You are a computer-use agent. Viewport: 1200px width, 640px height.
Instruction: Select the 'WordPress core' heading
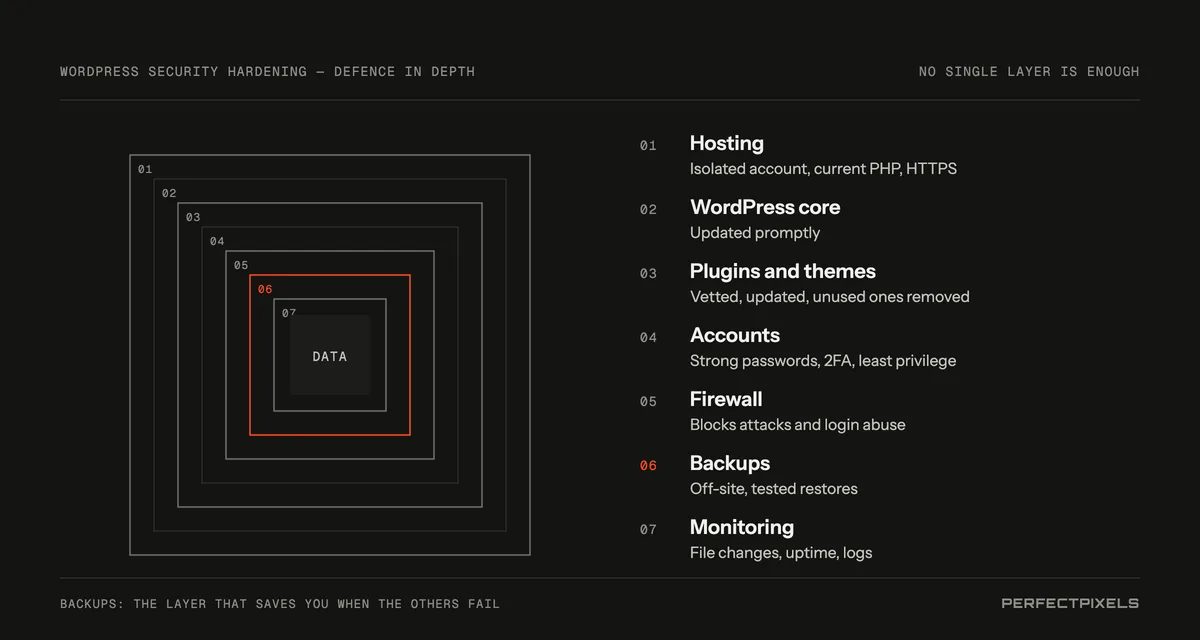coord(765,208)
